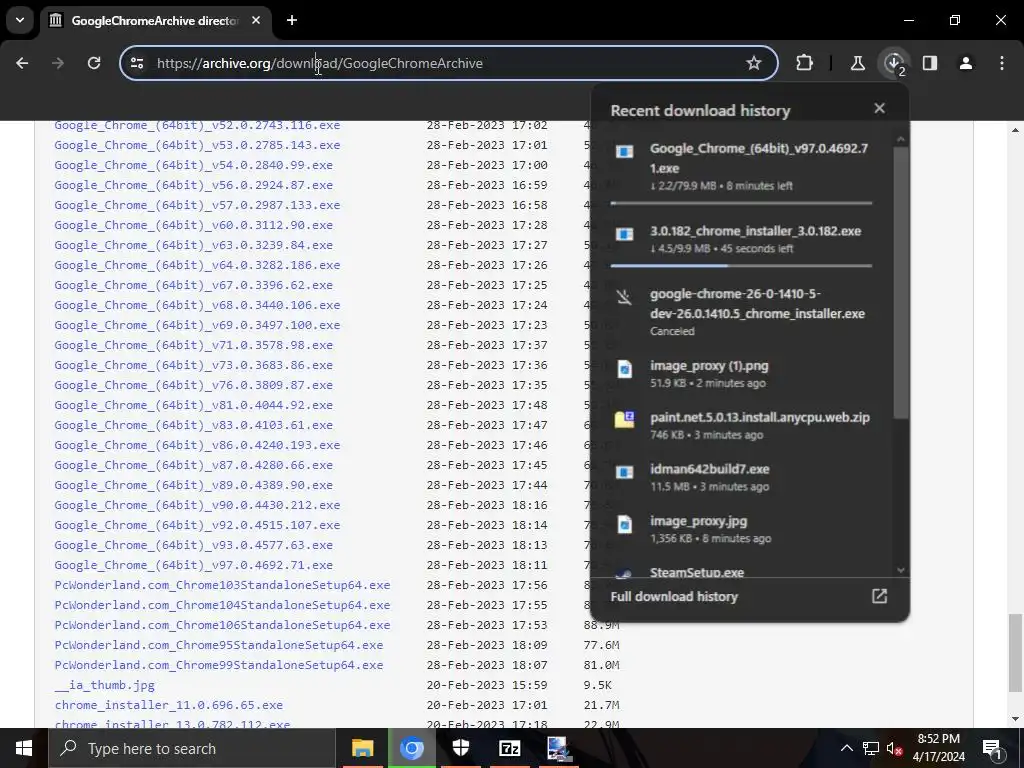Open Windows Security shield taskbar icon
The height and width of the screenshot is (768, 1024).
pos(461,748)
